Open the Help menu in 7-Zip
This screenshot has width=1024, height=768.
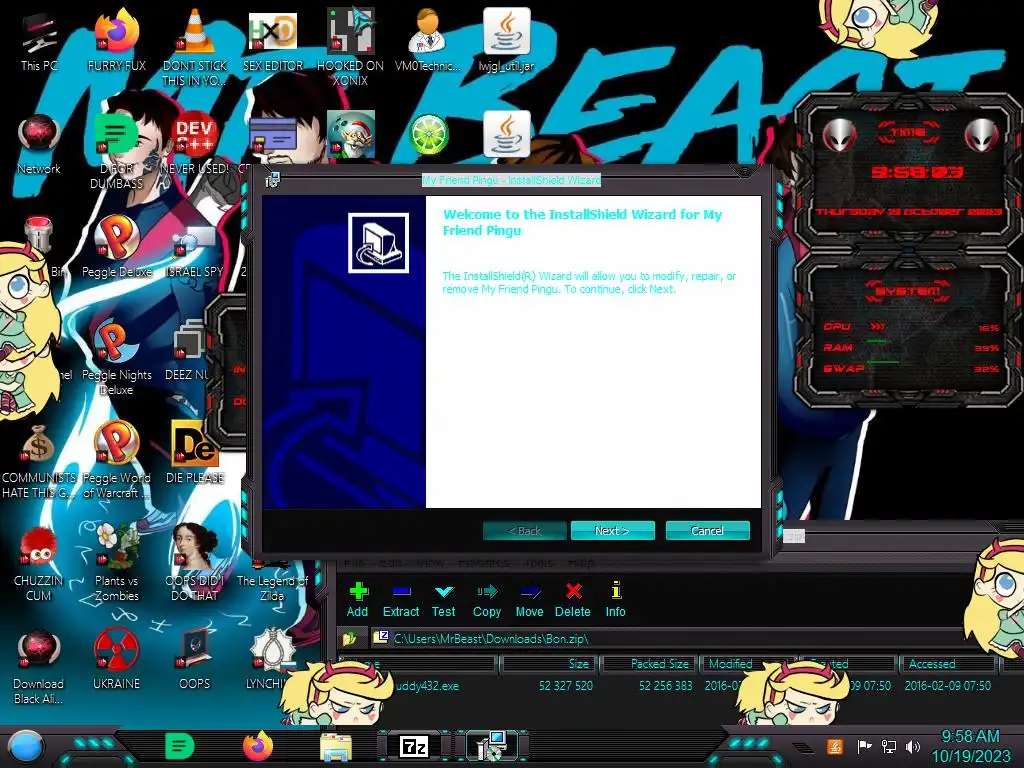[x=581, y=562]
